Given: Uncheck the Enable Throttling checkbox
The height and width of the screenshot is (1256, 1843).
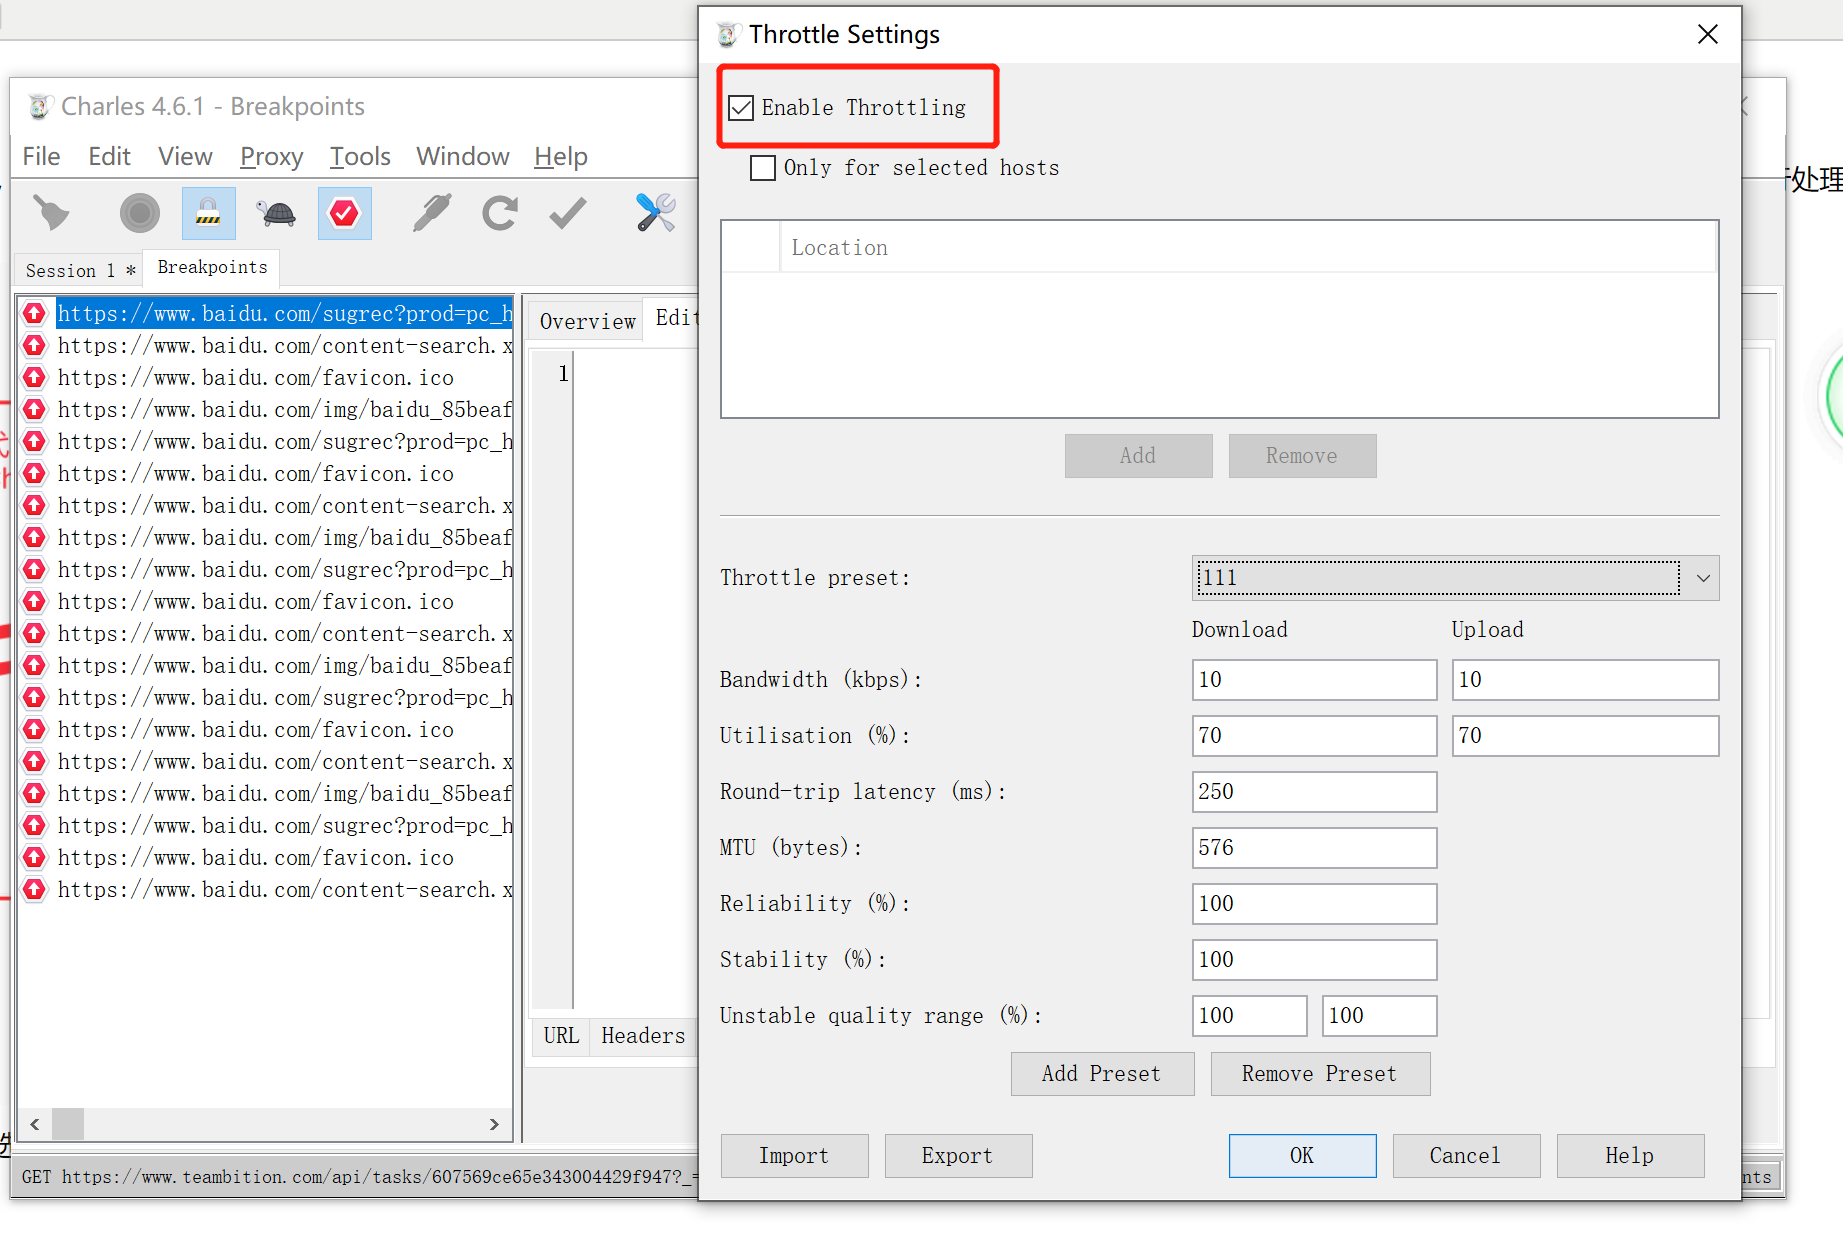Looking at the screenshot, I should (x=741, y=108).
